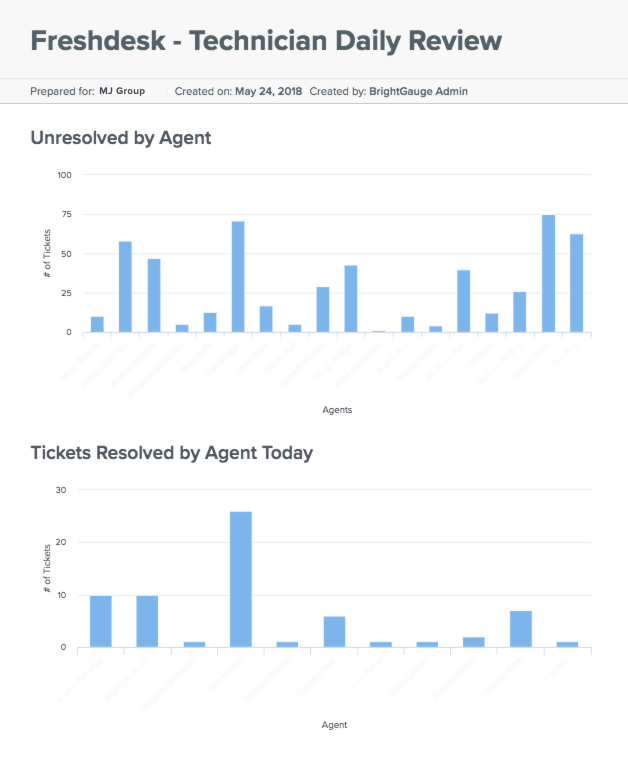Click the "Freshdesk - Technician Daily Review" report title

266,41
